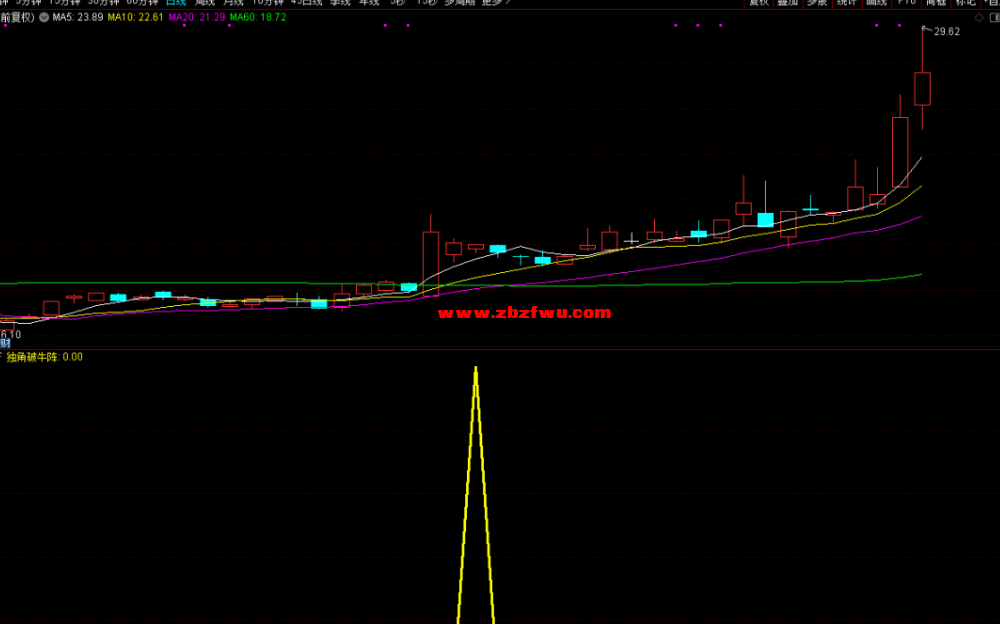Click the MA5: 23.89 label
1000x624 pixels.
coord(78,17)
